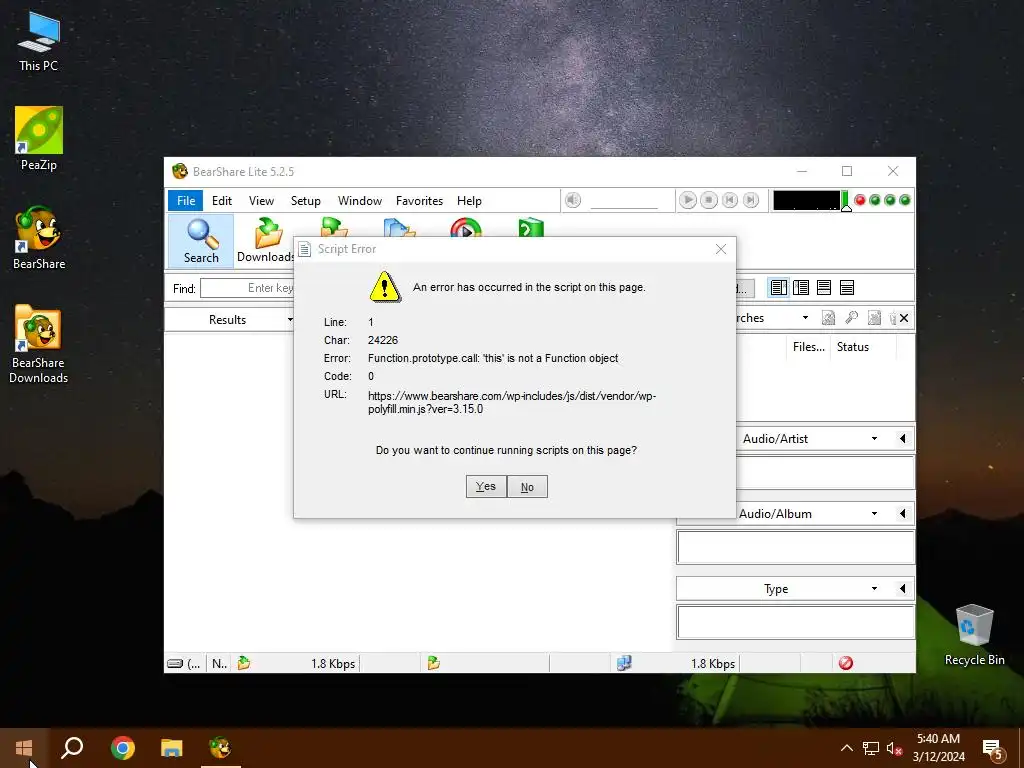The width and height of the screenshot is (1024, 768).
Task: Click the volume slider line
Action: coord(624,208)
